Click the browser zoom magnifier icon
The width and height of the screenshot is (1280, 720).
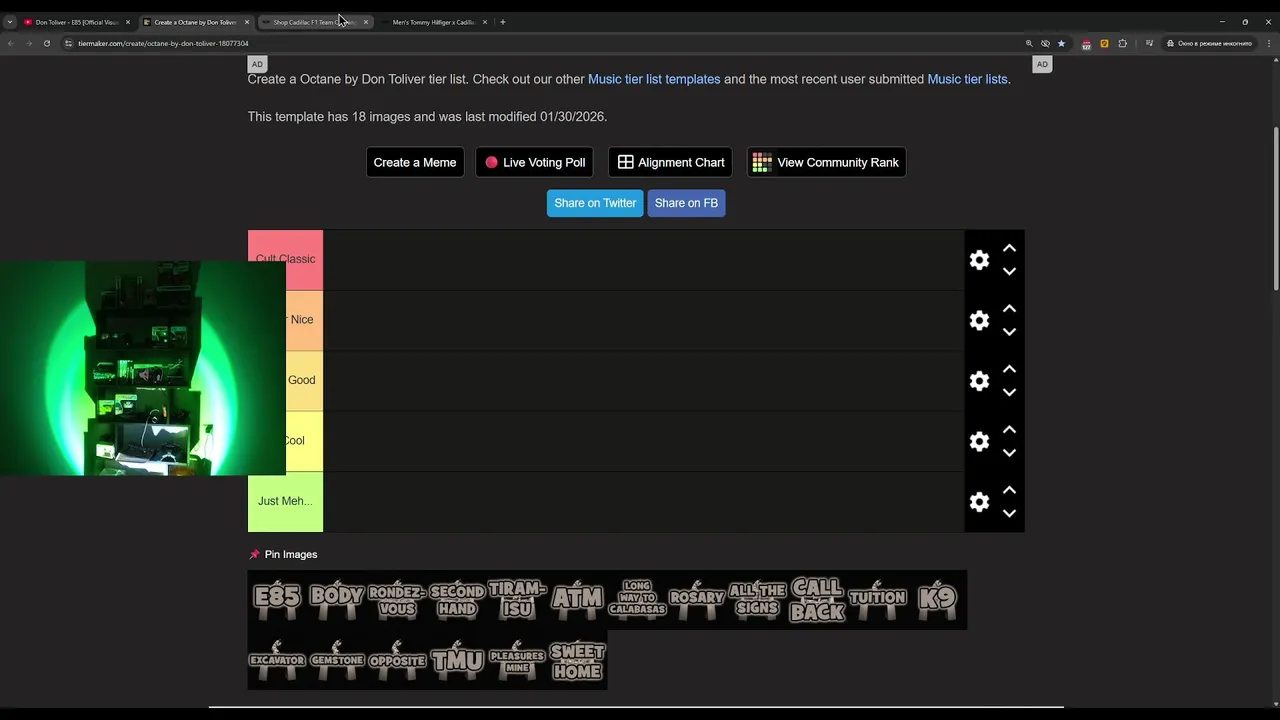[1029, 43]
